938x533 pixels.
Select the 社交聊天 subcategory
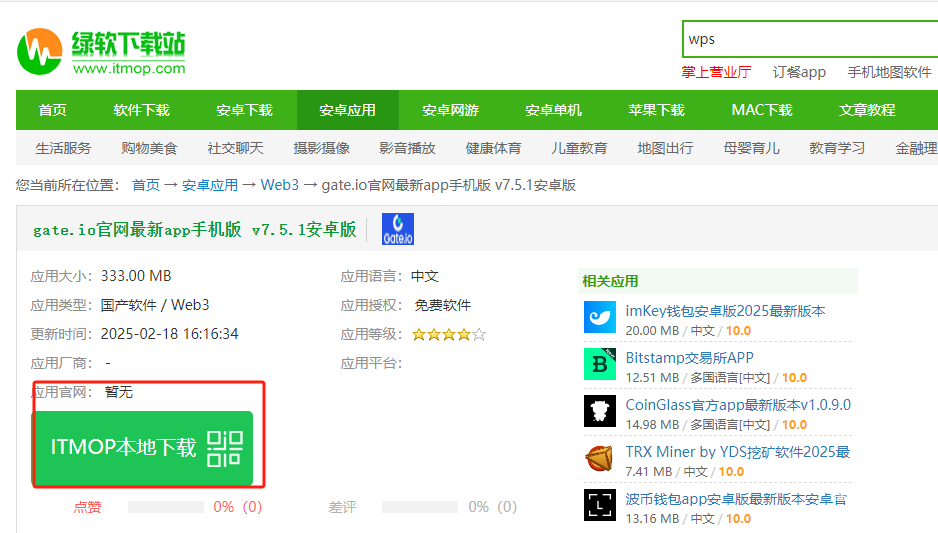(236, 148)
